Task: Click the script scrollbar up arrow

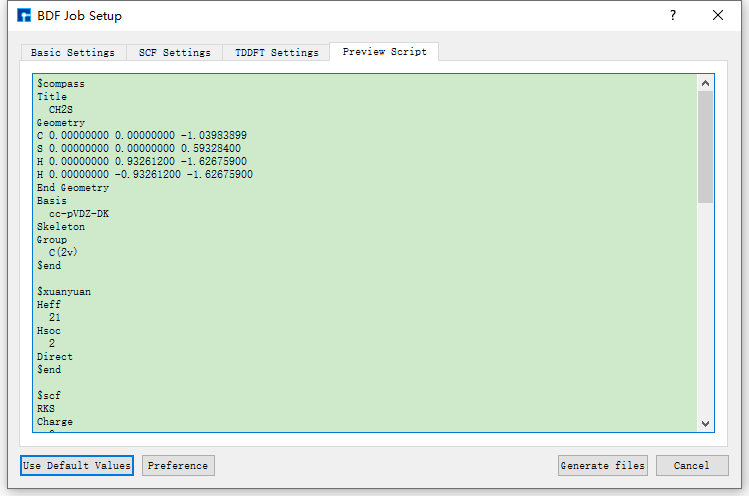Action: (706, 83)
